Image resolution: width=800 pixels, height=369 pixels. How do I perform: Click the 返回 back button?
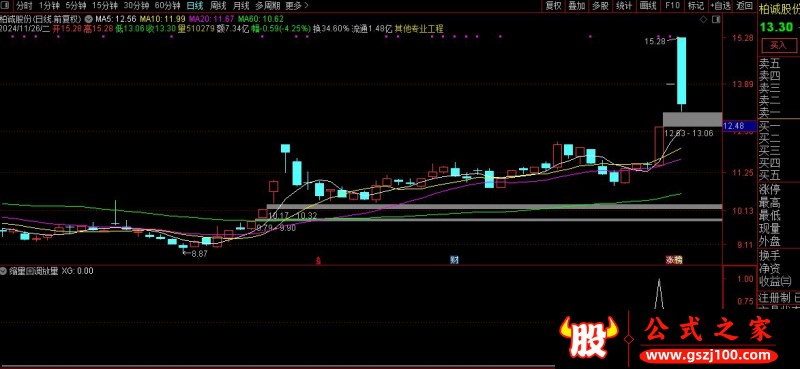click(x=744, y=6)
